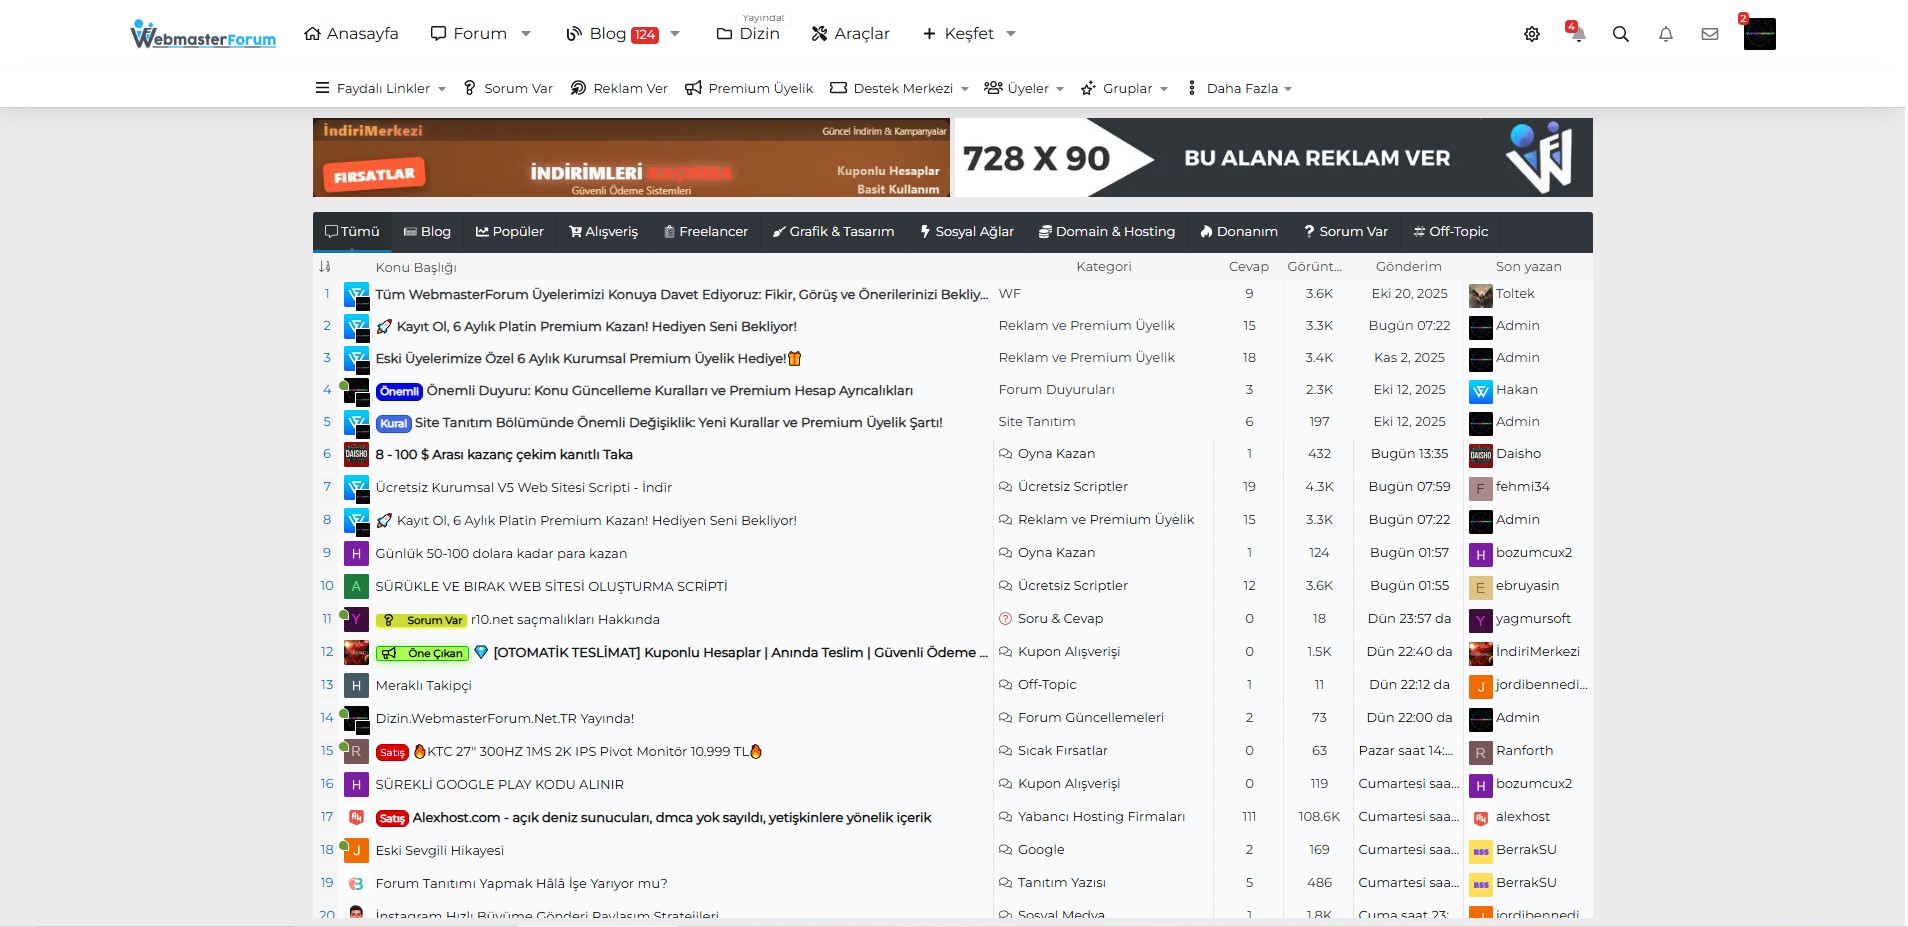
Task: Switch to the Popüler tab
Action: coord(509,231)
